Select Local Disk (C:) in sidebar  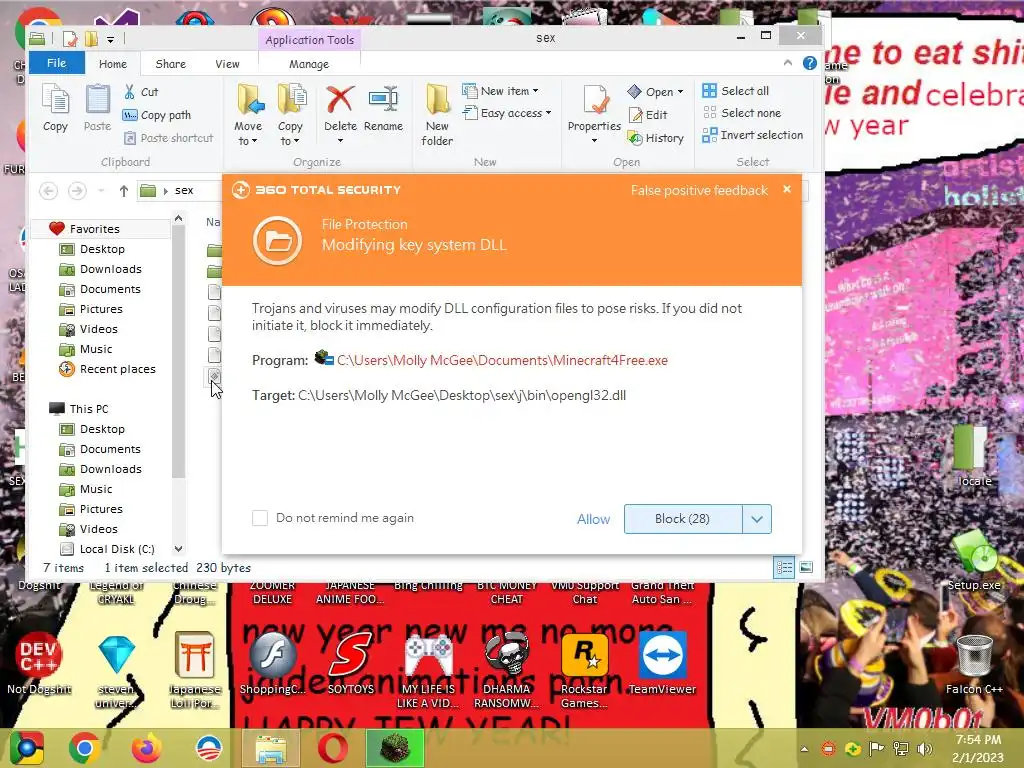pyautogui.click(x=117, y=549)
